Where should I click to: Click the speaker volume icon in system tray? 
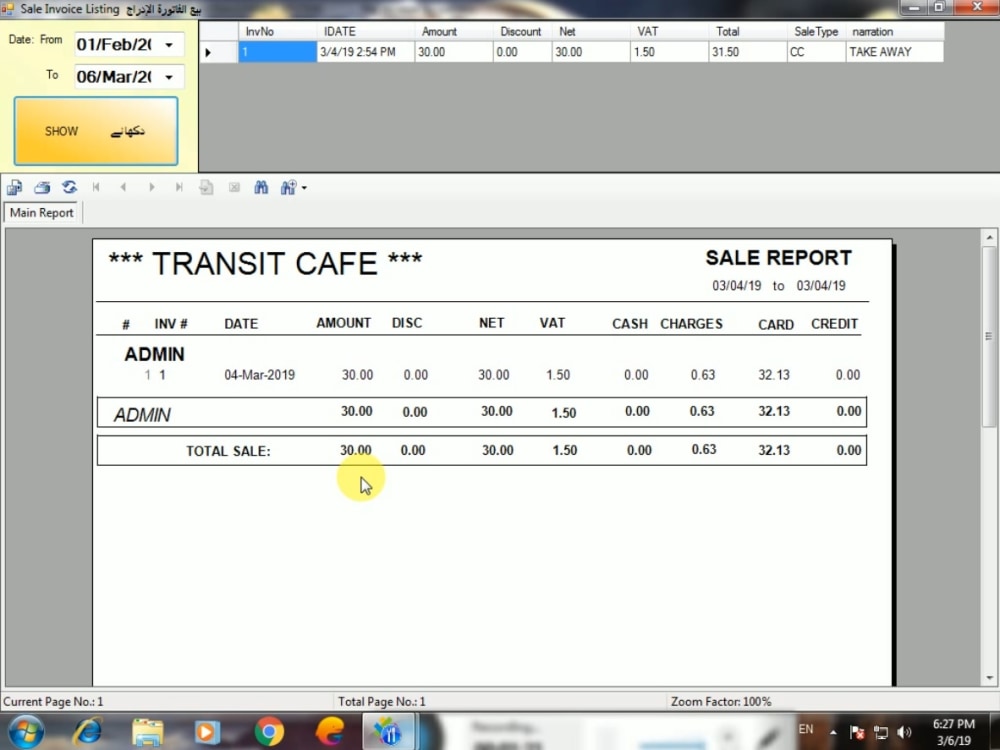click(x=905, y=731)
